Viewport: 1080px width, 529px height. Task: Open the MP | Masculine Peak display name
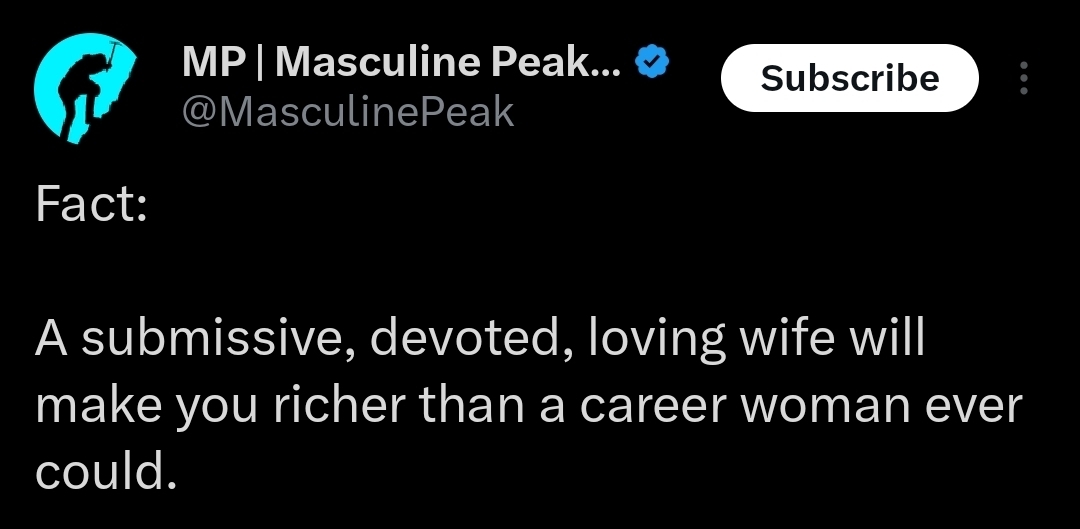[402, 62]
